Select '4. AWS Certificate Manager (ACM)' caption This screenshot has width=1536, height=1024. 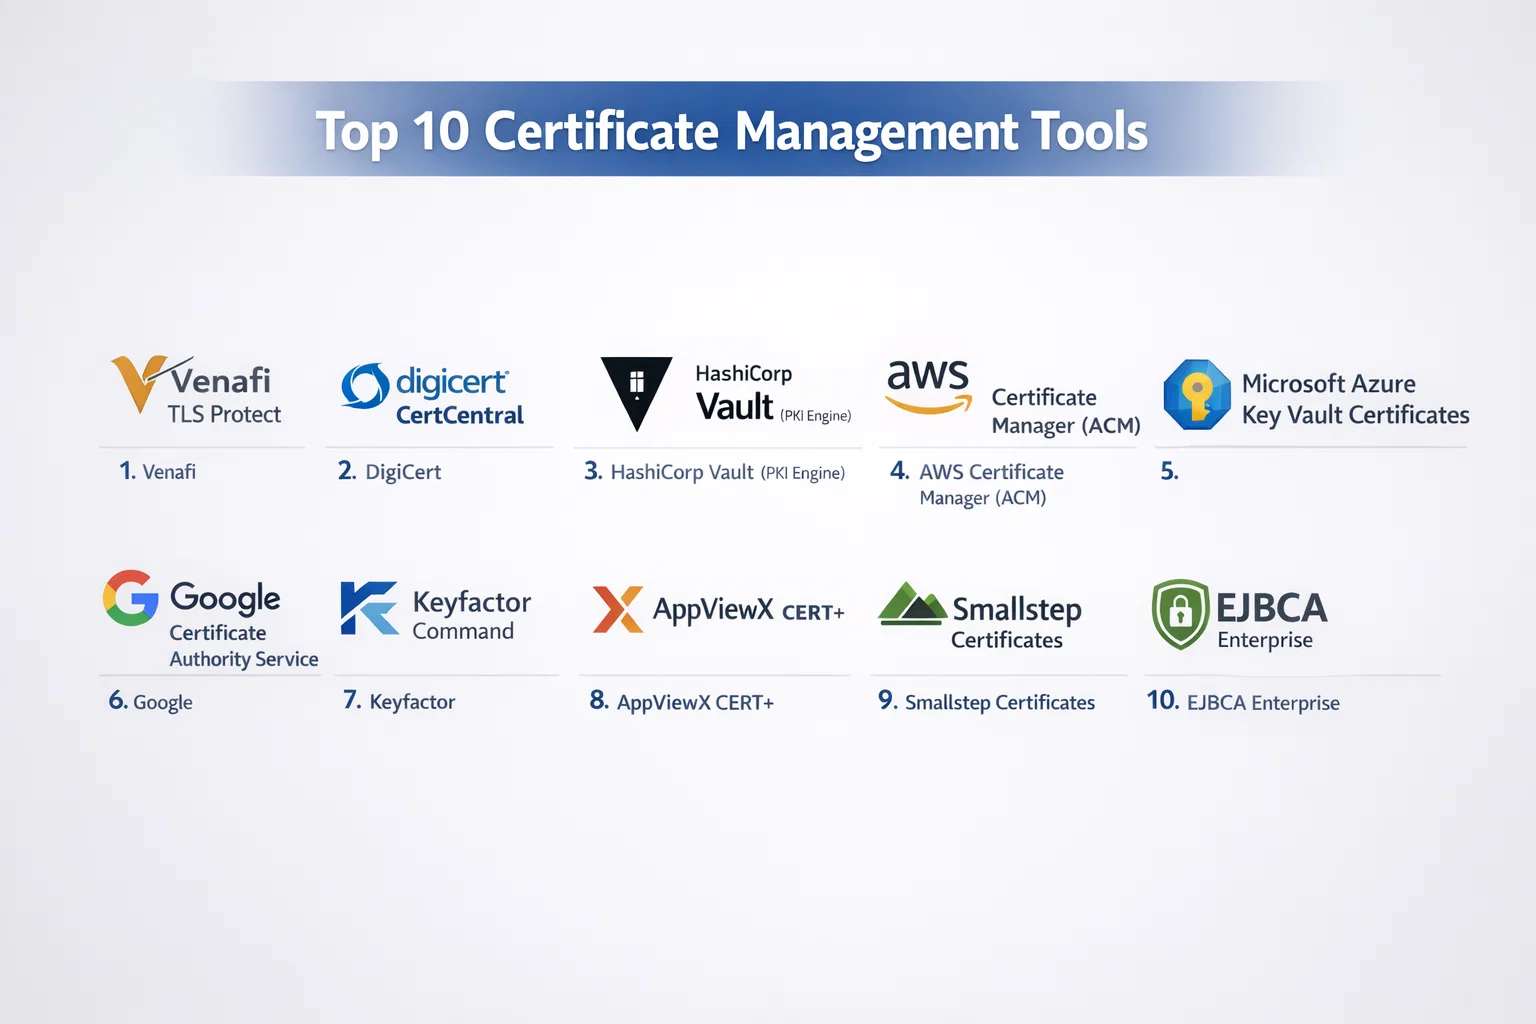coord(978,484)
